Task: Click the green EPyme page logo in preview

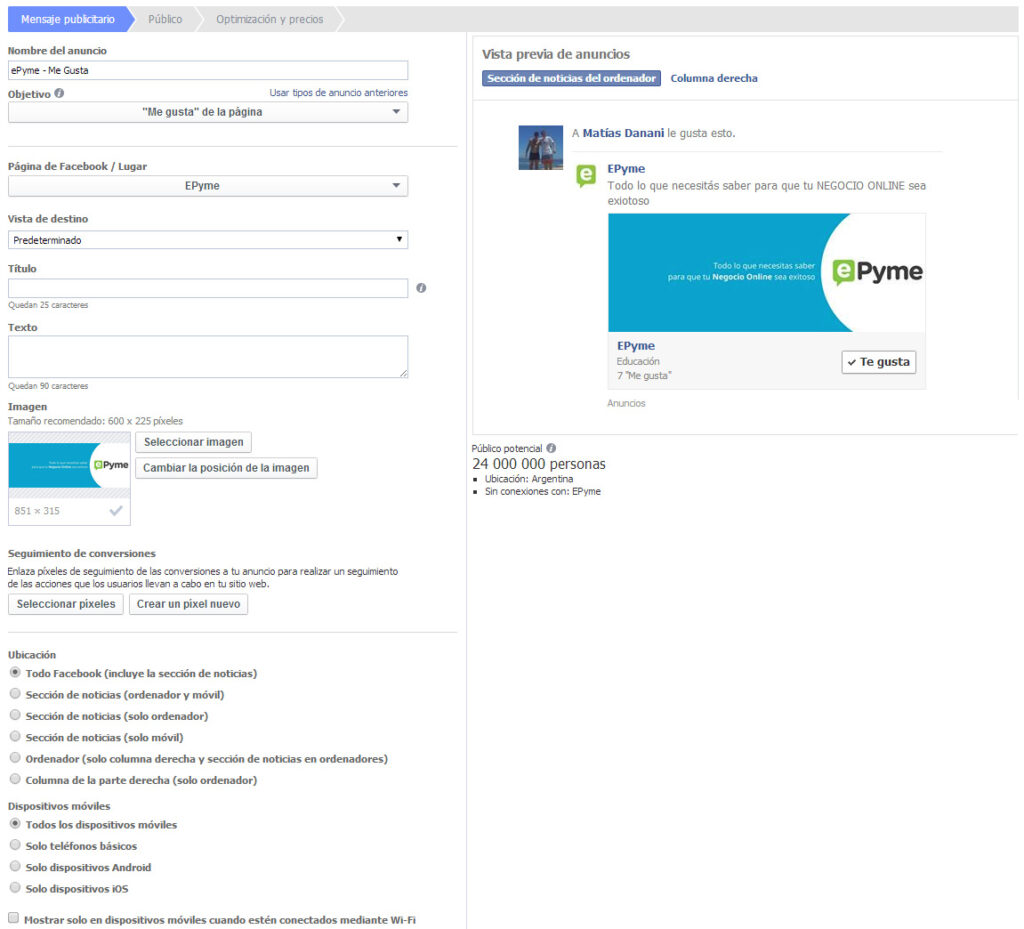Action: coord(587,176)
